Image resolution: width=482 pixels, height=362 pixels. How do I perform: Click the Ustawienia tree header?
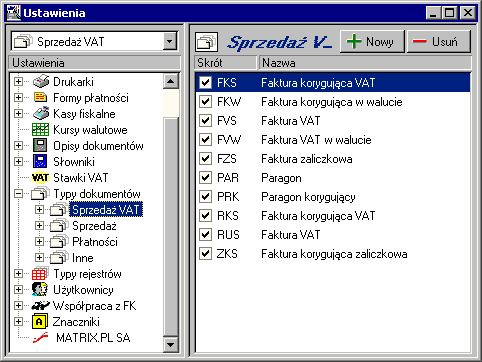[x=94, y=63]
